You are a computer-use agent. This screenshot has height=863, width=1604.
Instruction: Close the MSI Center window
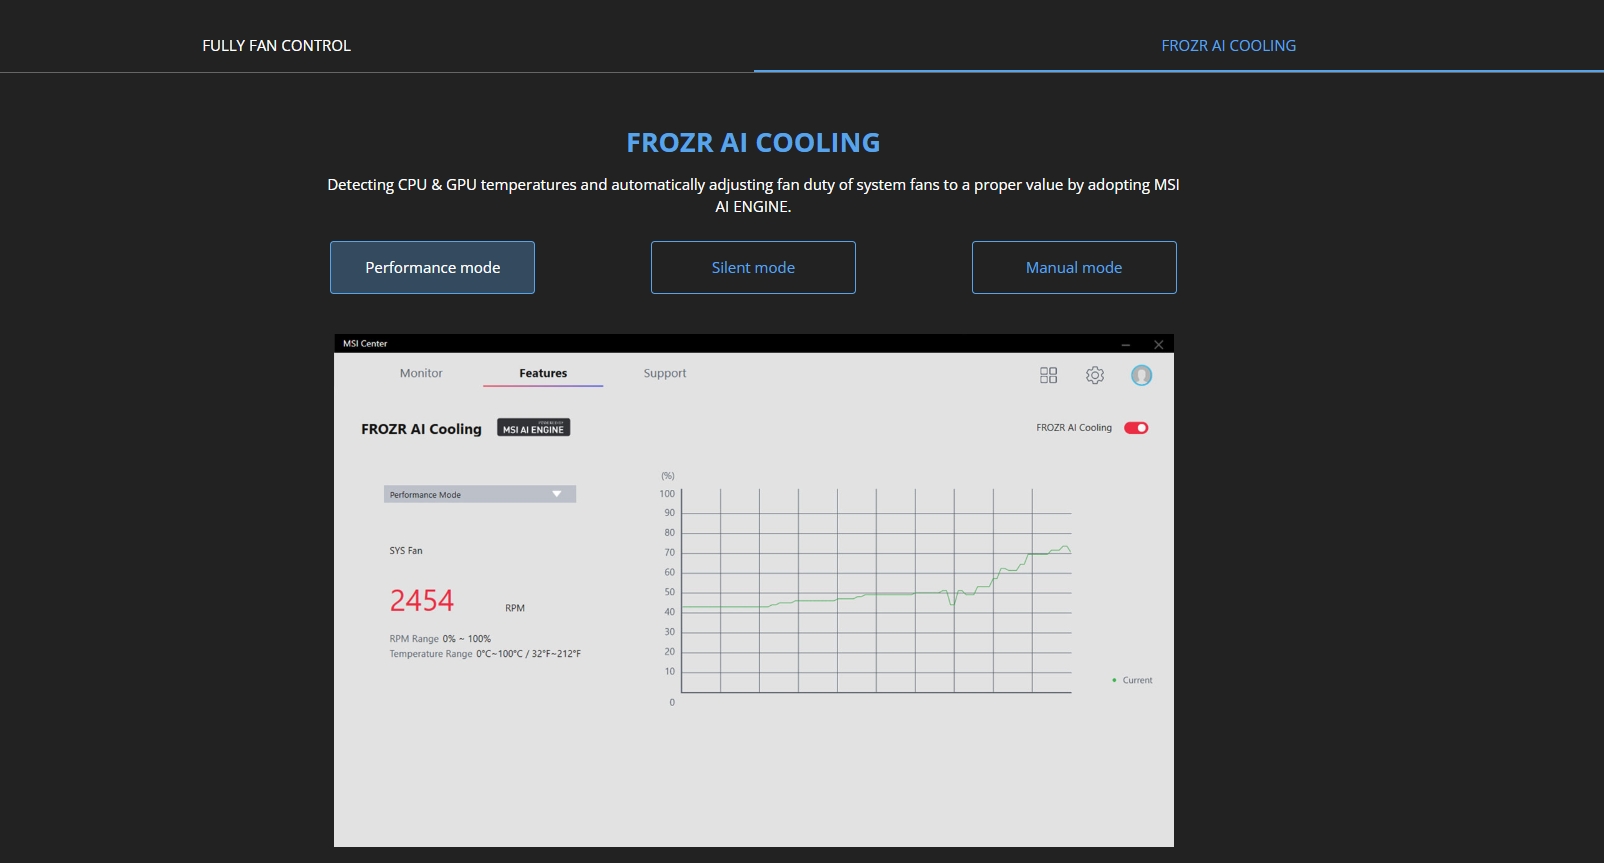1159,344
